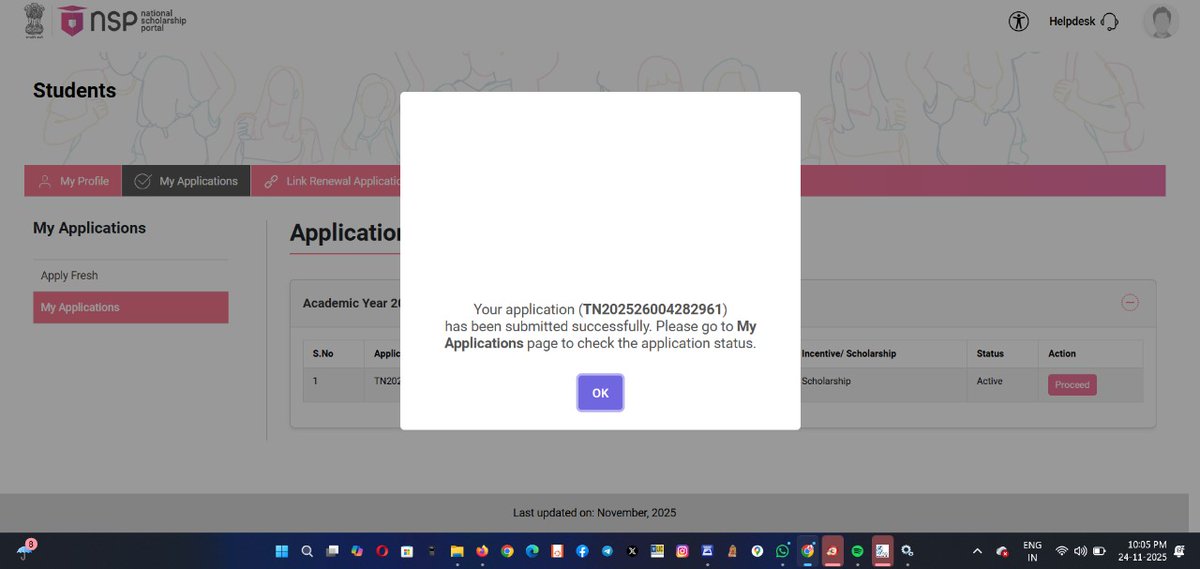Open Facebook from the taskbar
The height and width of the screenshot is (569, 1200).
point(582,551)
